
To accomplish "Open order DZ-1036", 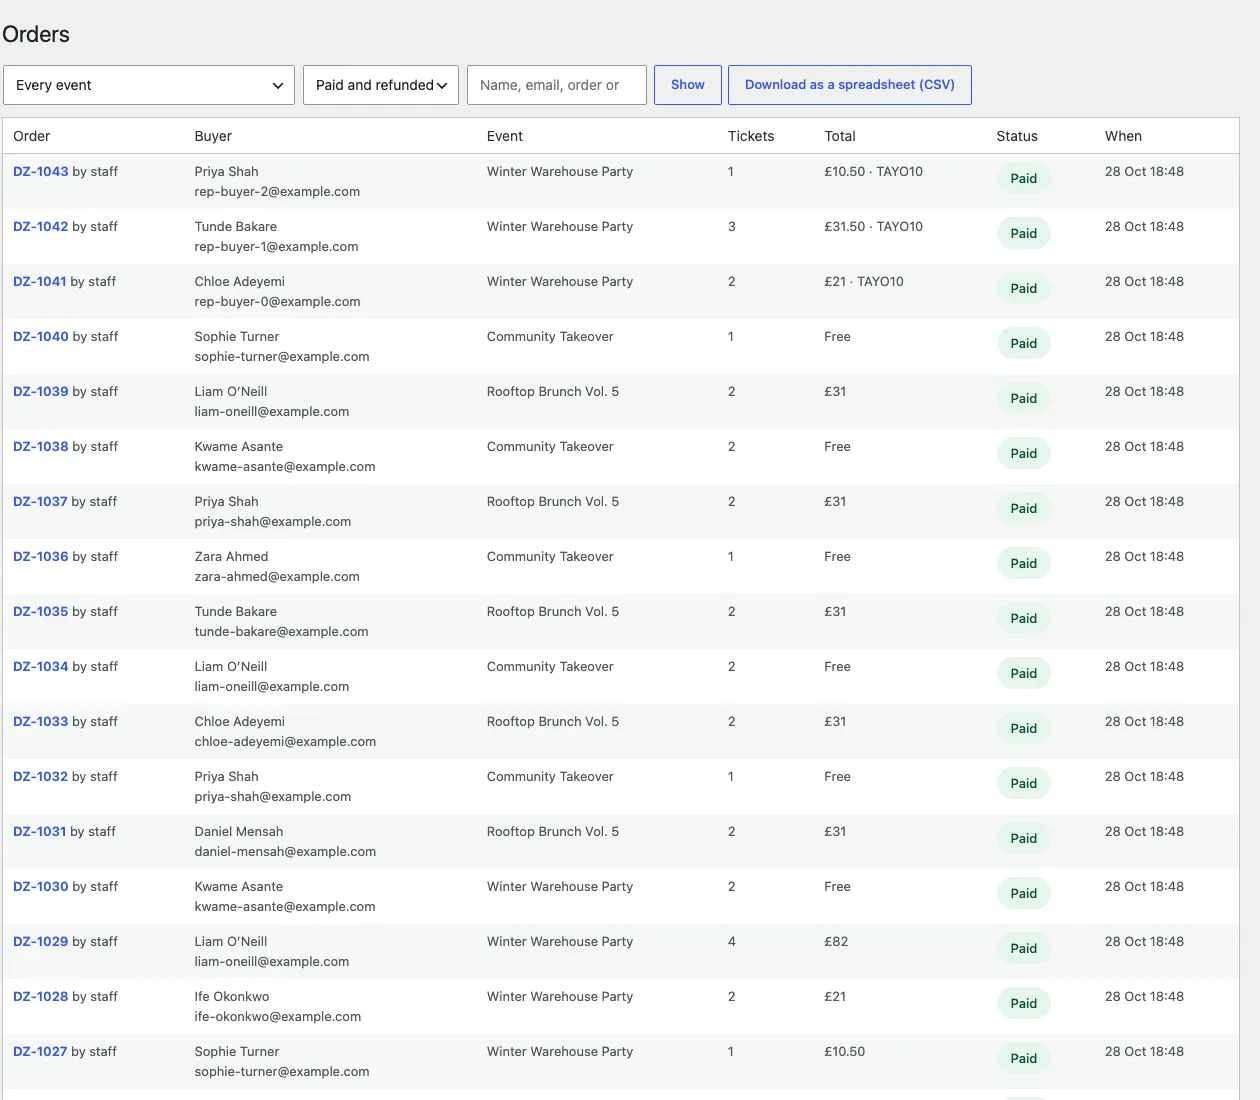I will coord(41,557).
